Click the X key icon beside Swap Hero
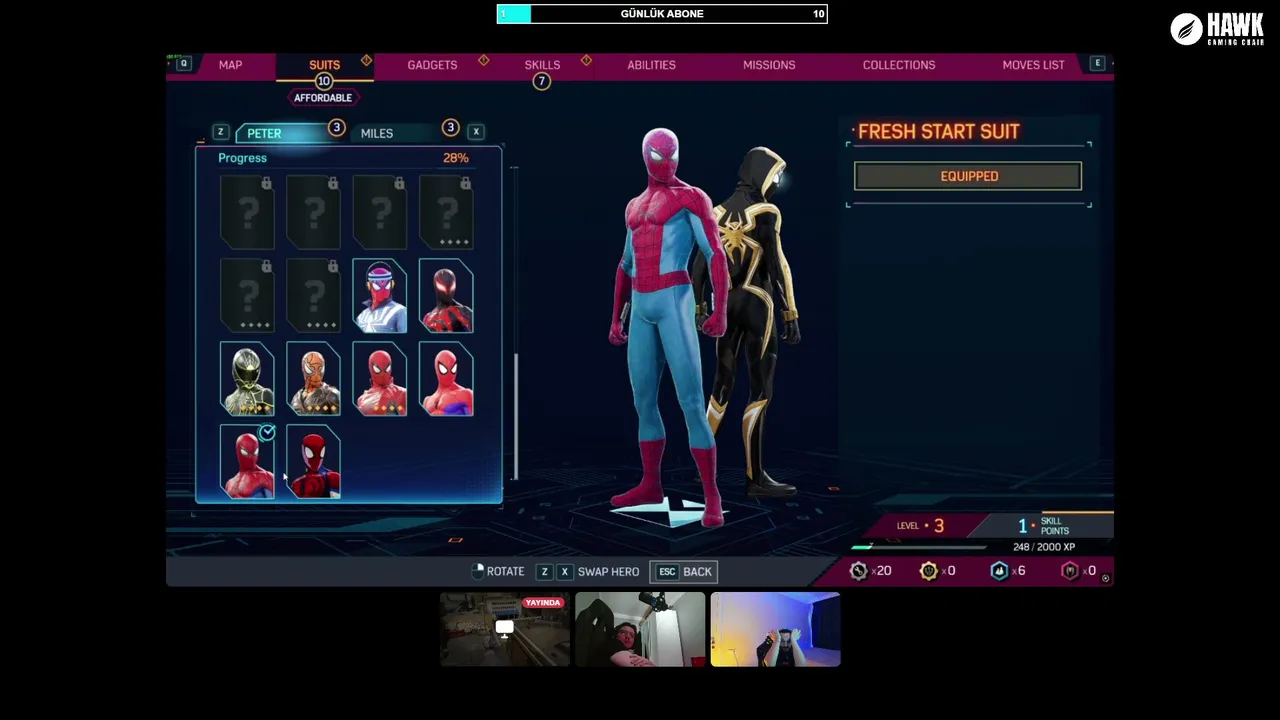This screenshot has height=720, width=1280. pos(564,572)
